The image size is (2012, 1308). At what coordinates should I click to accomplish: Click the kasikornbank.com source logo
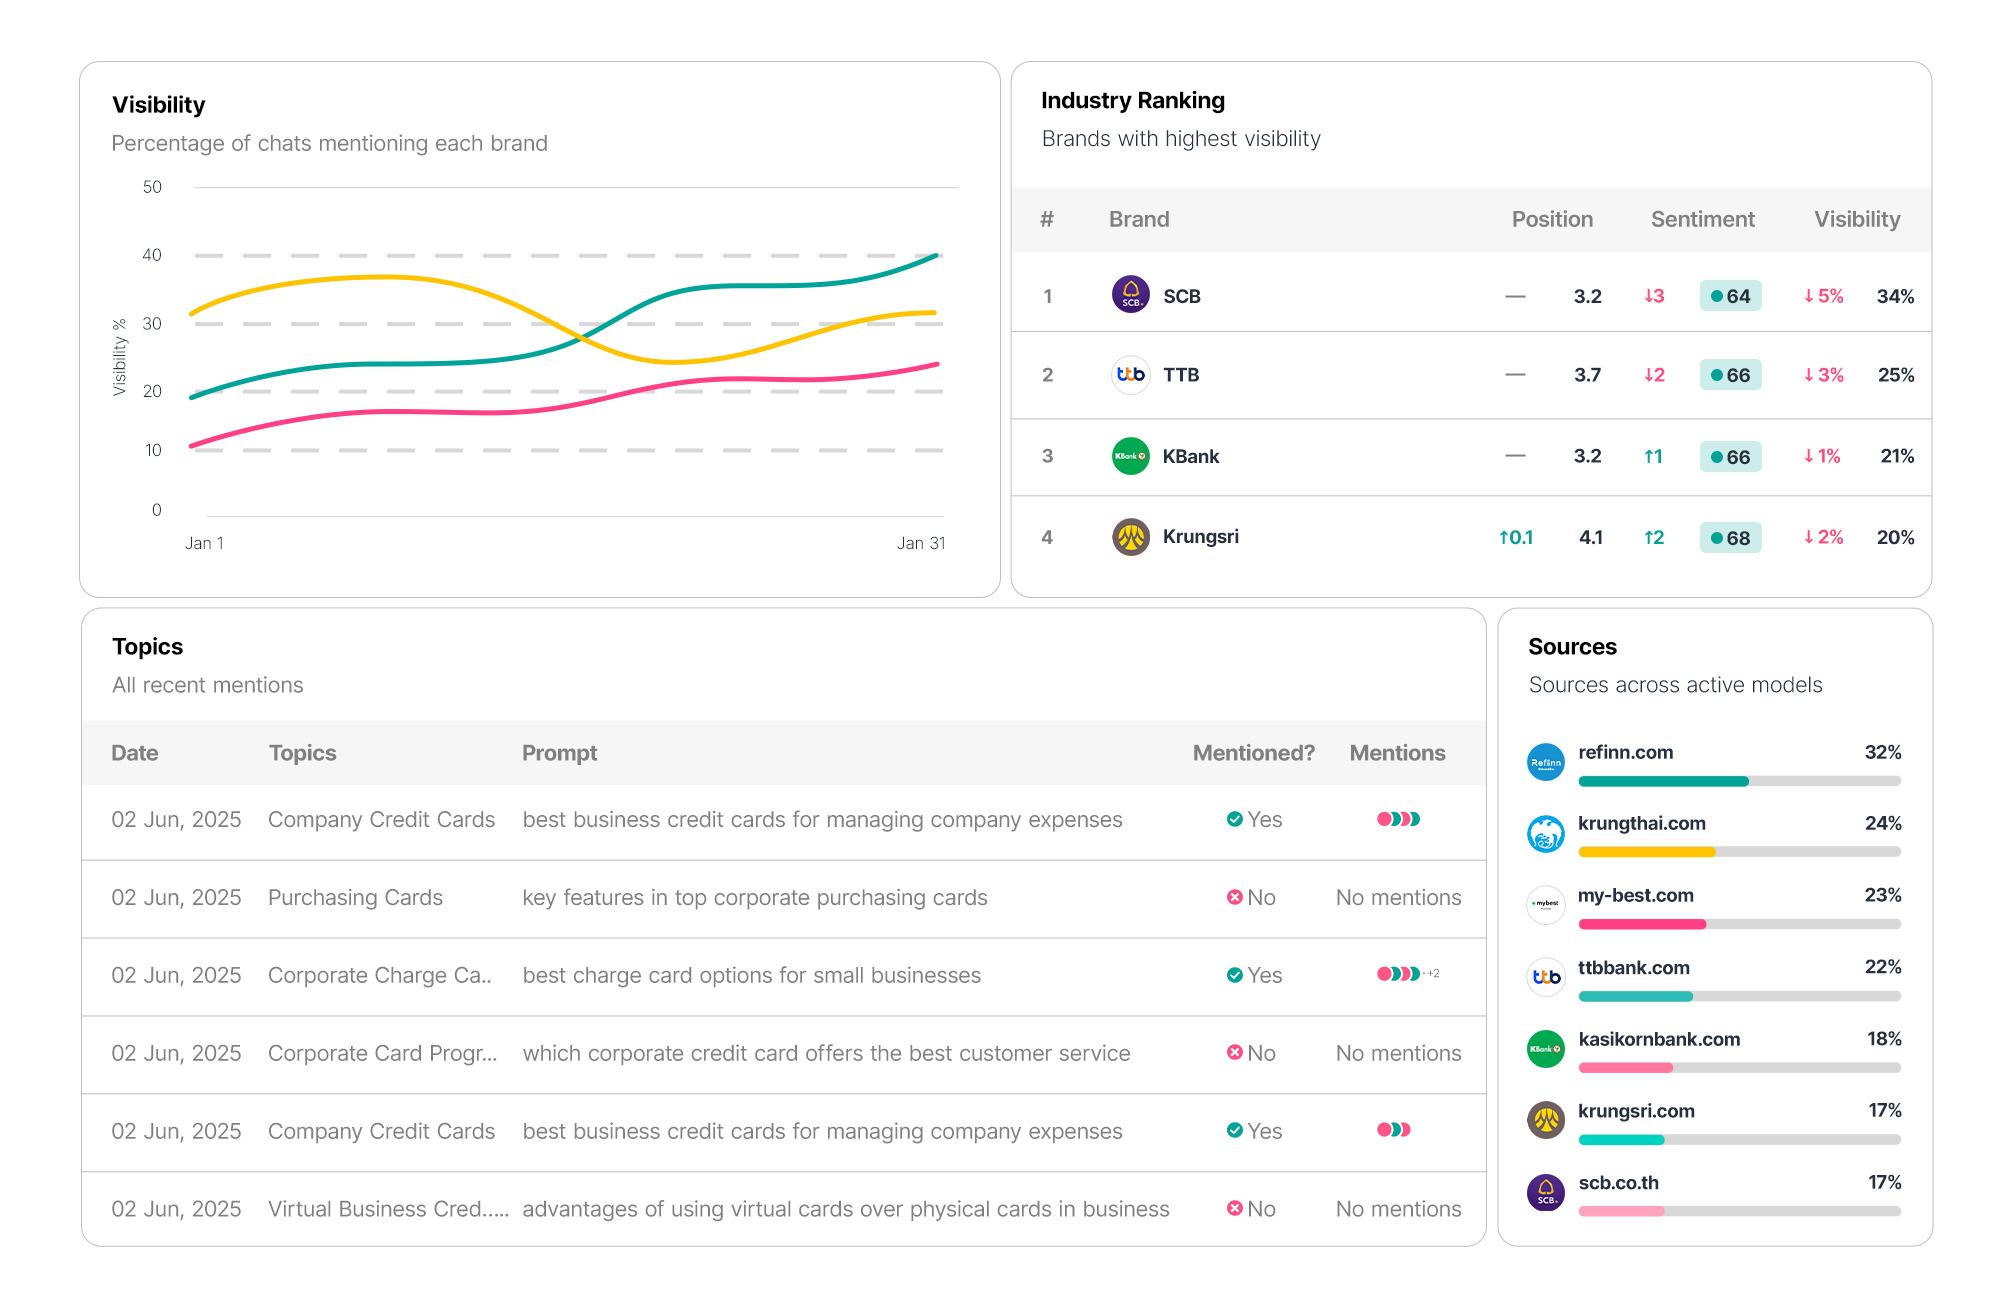click(1545, 1049)
